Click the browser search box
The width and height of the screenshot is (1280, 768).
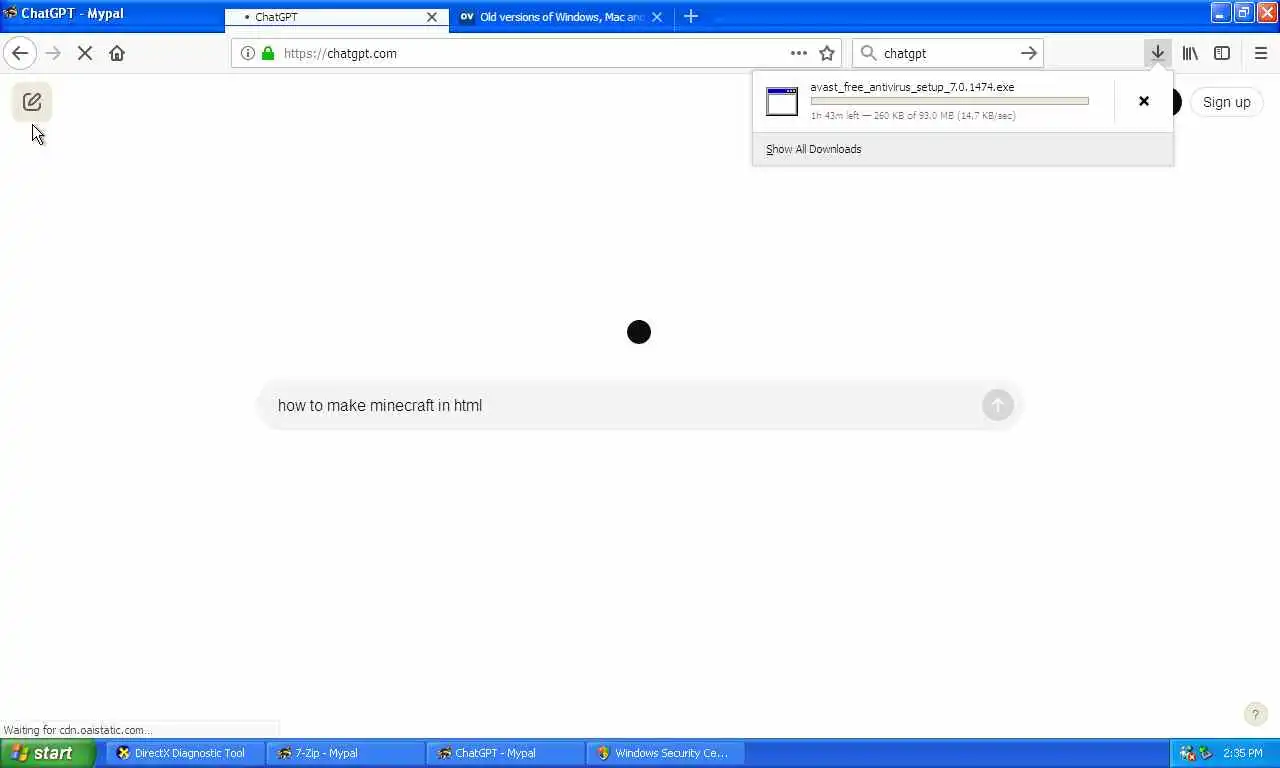click(x=948, y=53)
